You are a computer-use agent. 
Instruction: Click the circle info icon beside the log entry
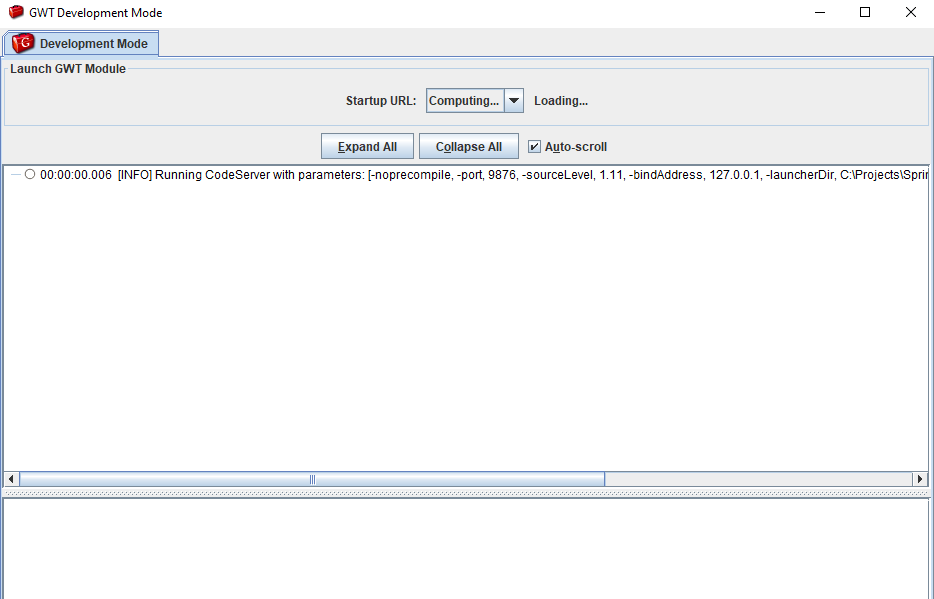click(x=30, y=174)
